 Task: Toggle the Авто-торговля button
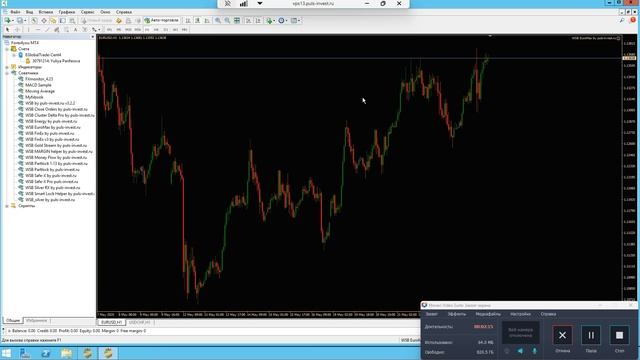tap(162, 20)
